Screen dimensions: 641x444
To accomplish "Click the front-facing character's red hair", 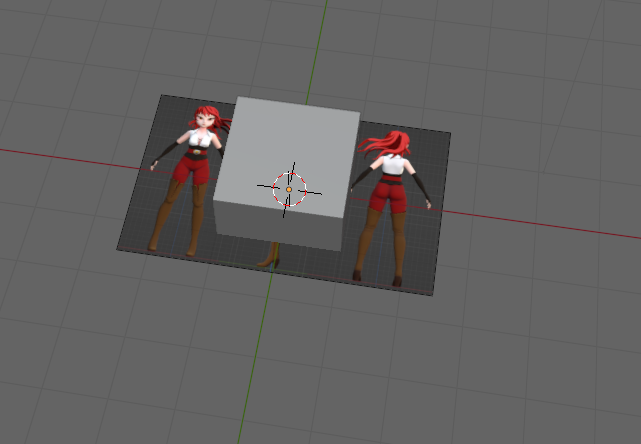I will click(x=204, y=119).
